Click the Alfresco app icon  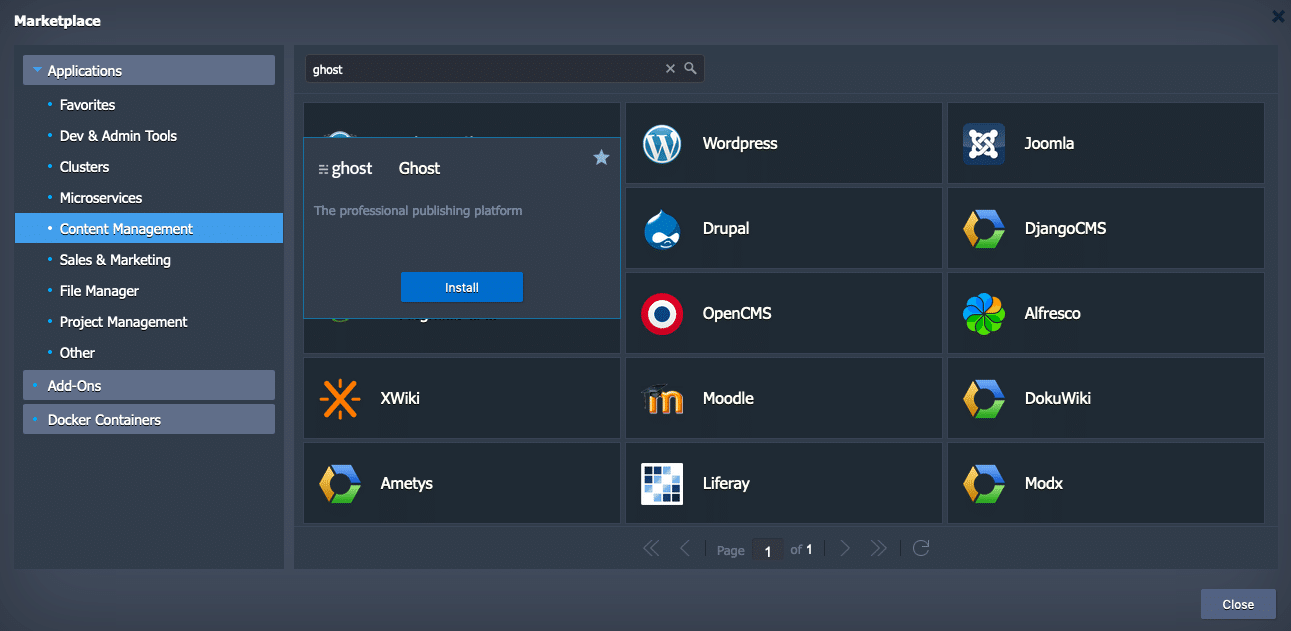(983, 313)
